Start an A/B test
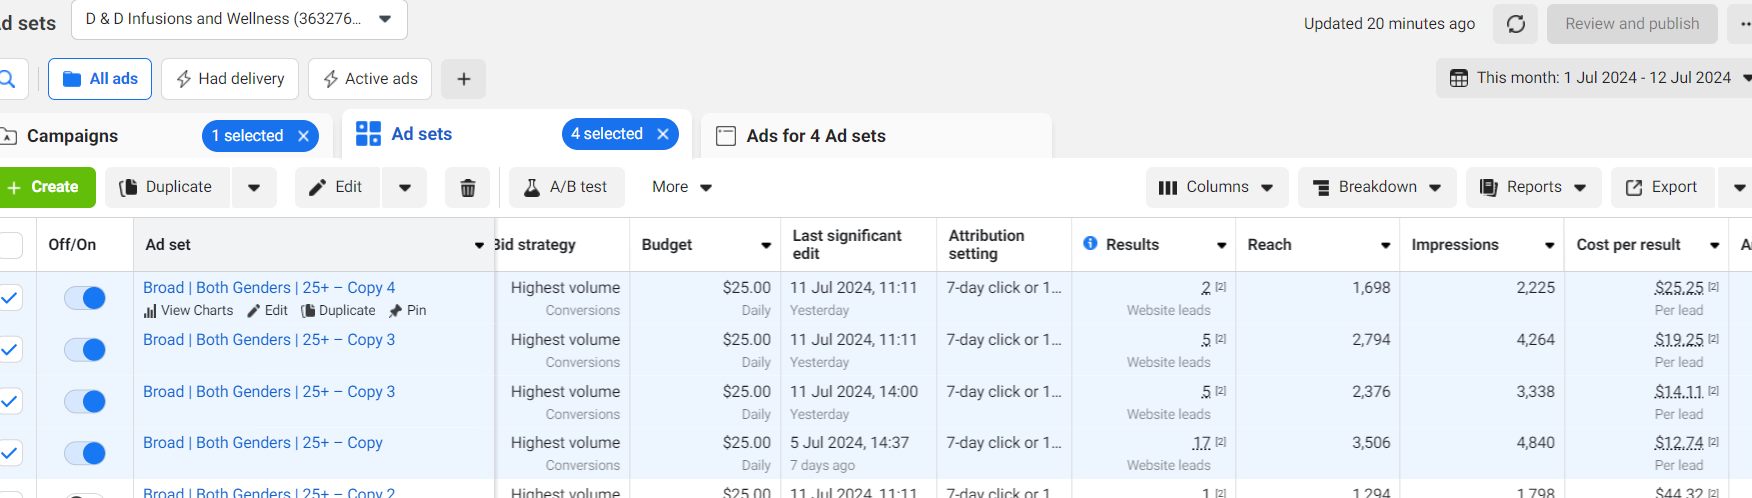Screen dimensions: 1752x498 coord(566,187)
